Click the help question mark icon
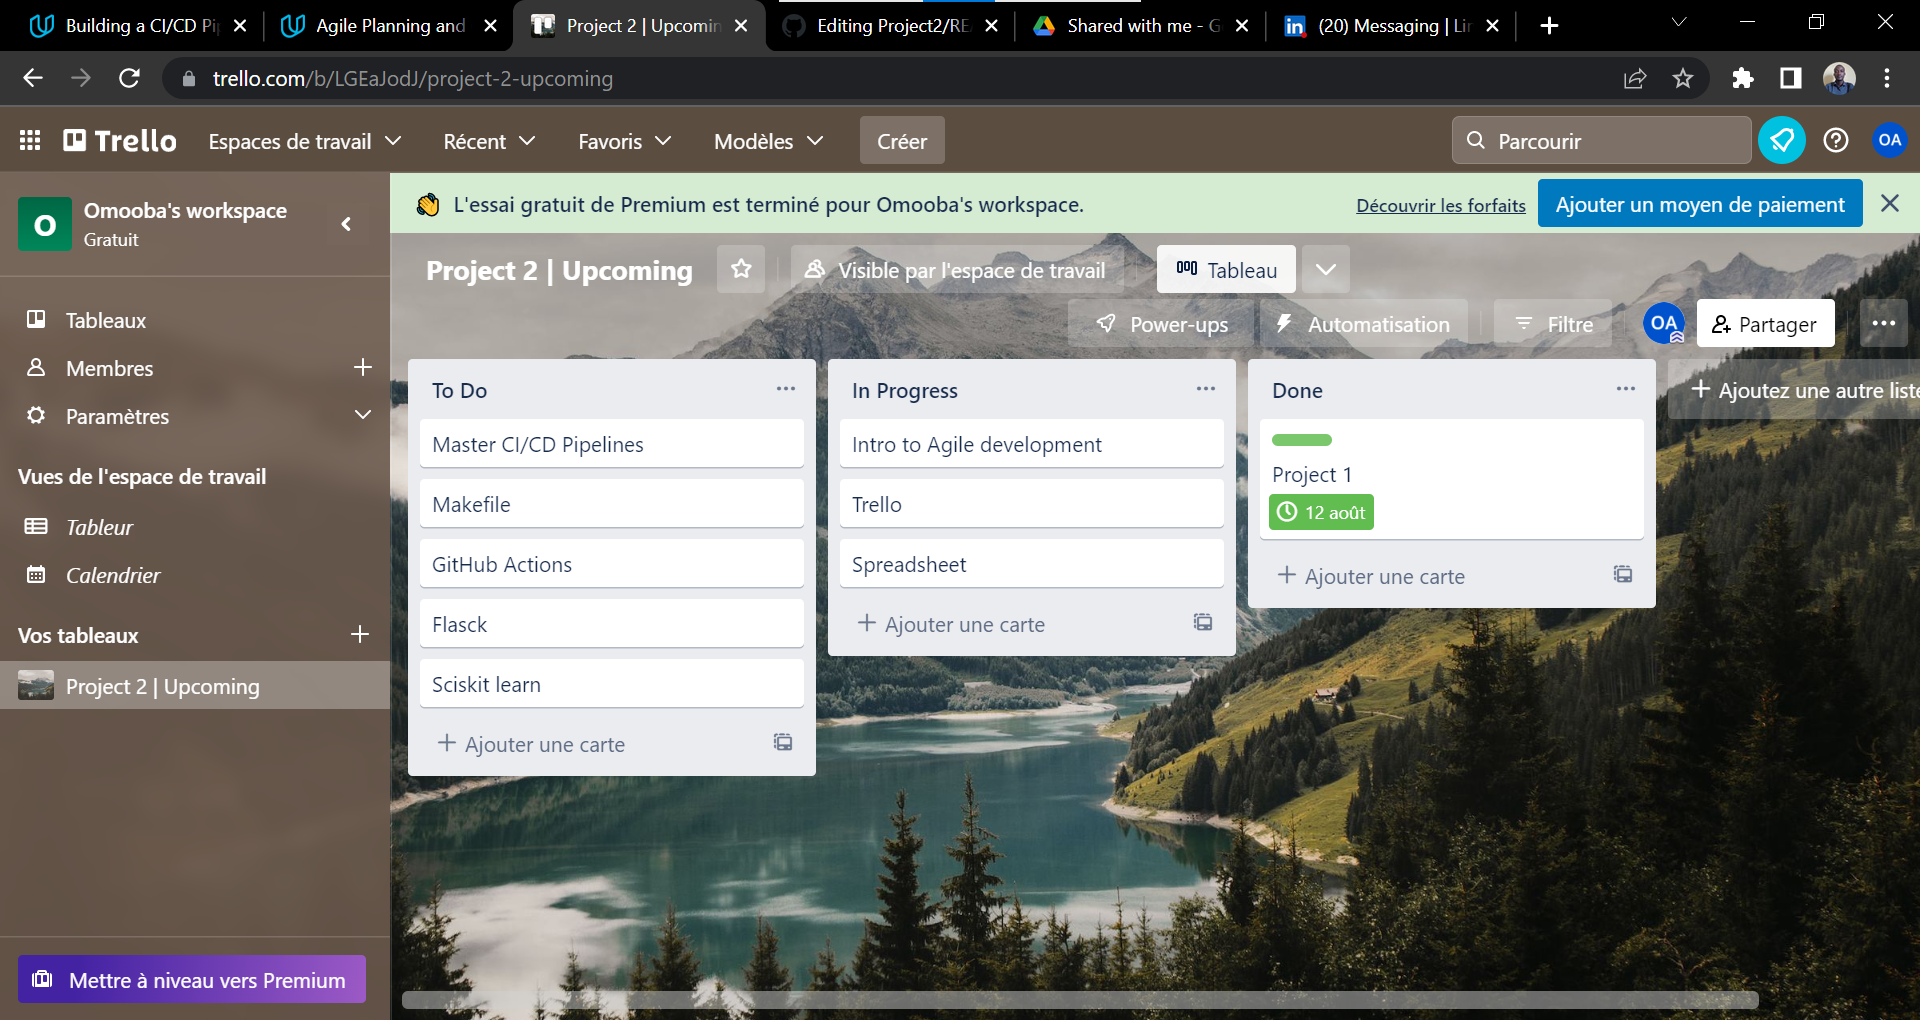Screen dimensions: 1920x1020 click(x=1835, y=140)
